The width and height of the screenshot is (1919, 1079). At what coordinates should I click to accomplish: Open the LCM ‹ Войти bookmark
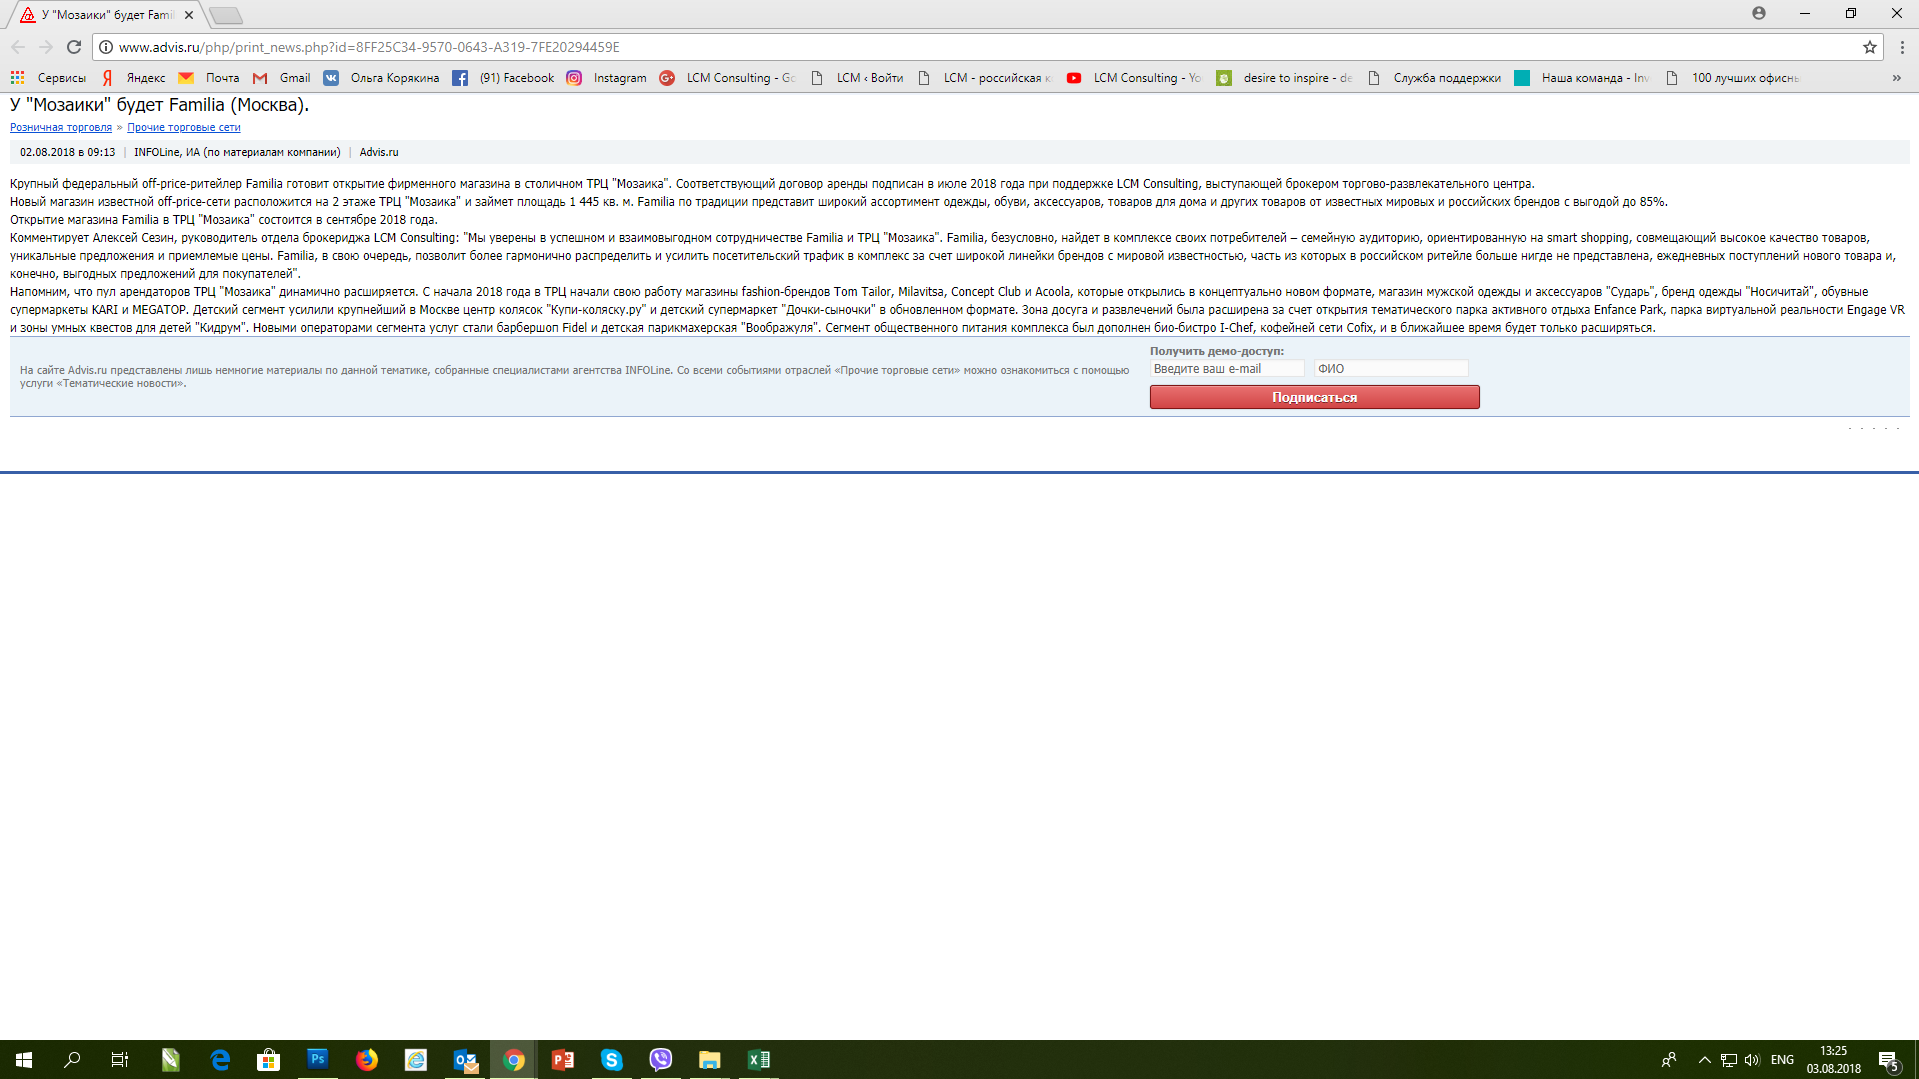click(x=857, y=78)
